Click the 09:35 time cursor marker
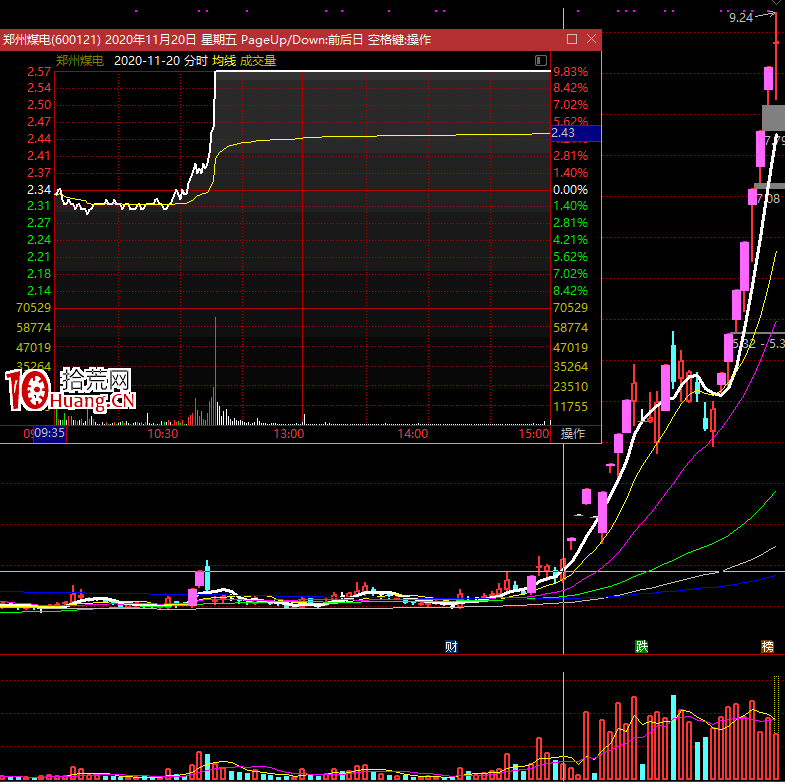The width and height of the screenshot is (785, 782). pyautogui.click(x=49, y=434)
